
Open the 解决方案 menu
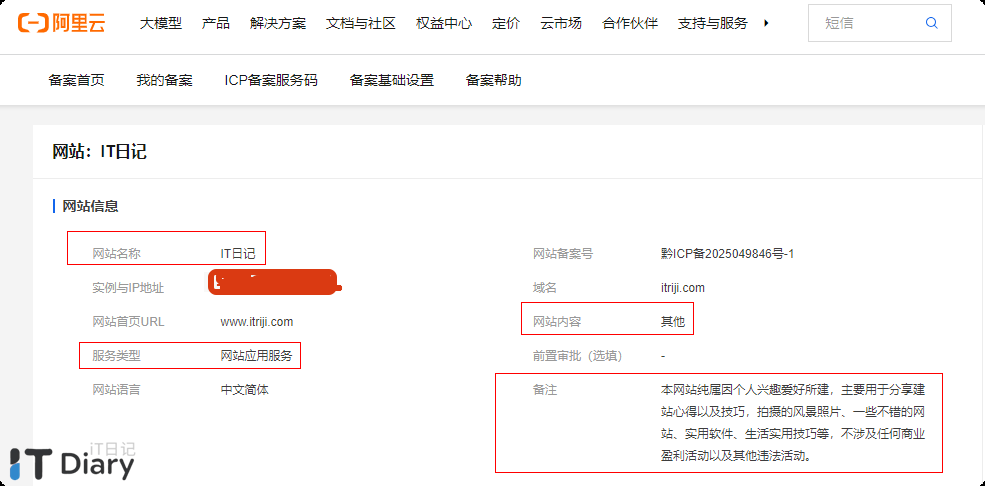(278, 23)
